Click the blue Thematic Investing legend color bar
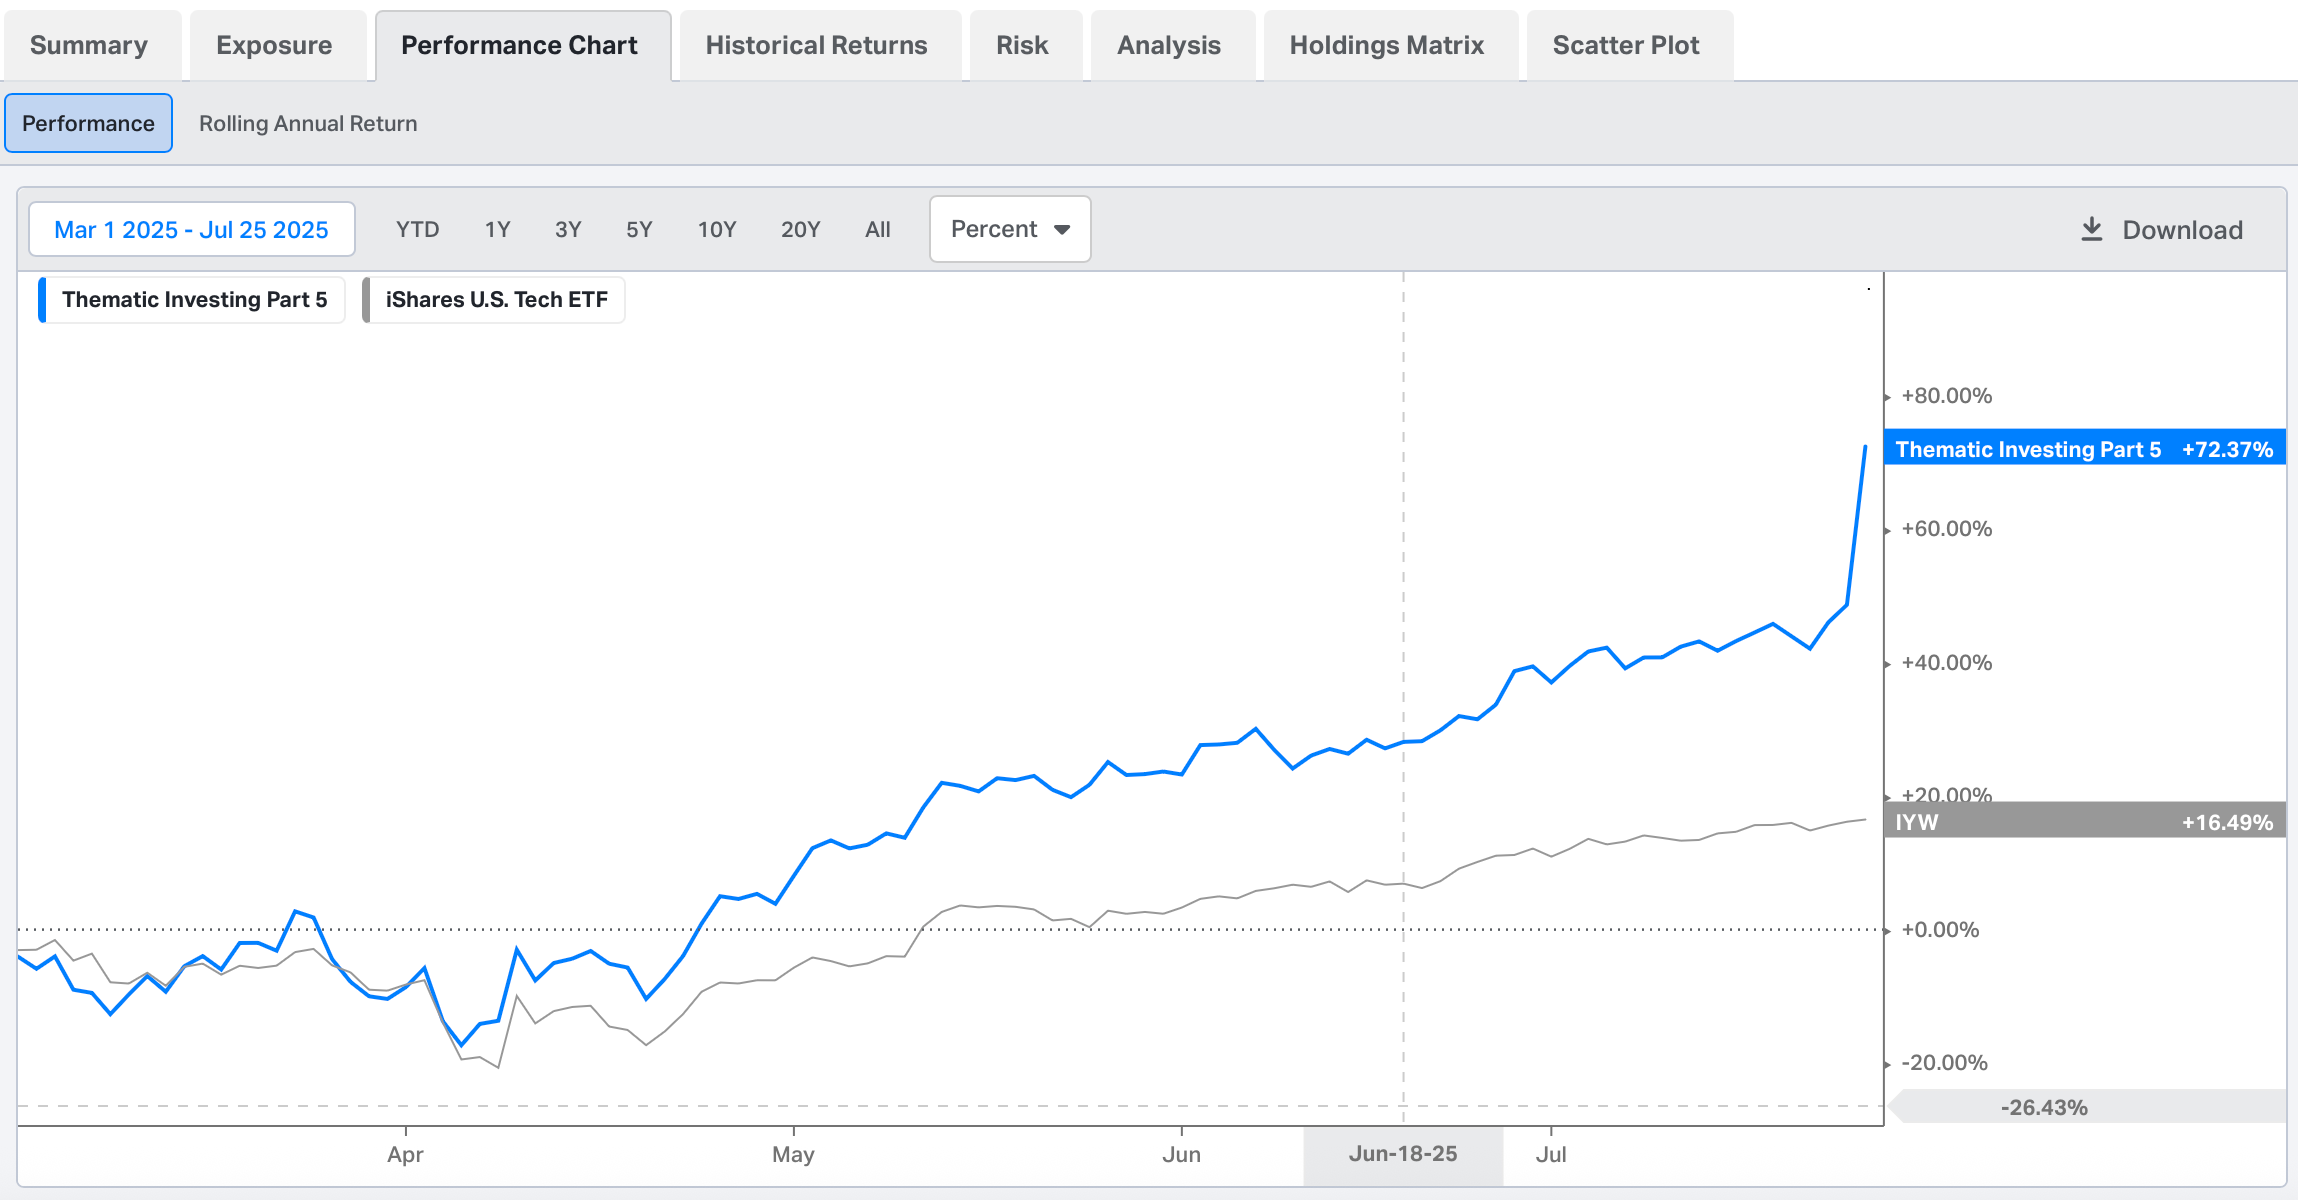Screen dimensions: 2298x1200 (42, 300)
